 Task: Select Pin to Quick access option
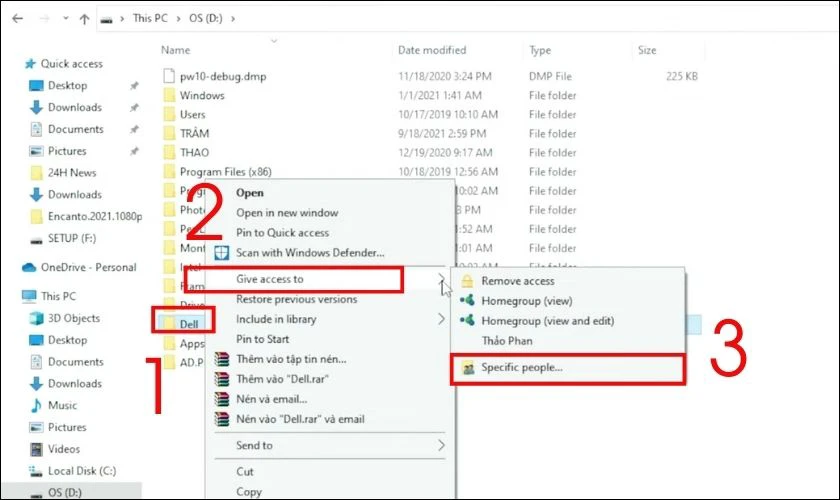pyautogui.click(x=283, y=232)
